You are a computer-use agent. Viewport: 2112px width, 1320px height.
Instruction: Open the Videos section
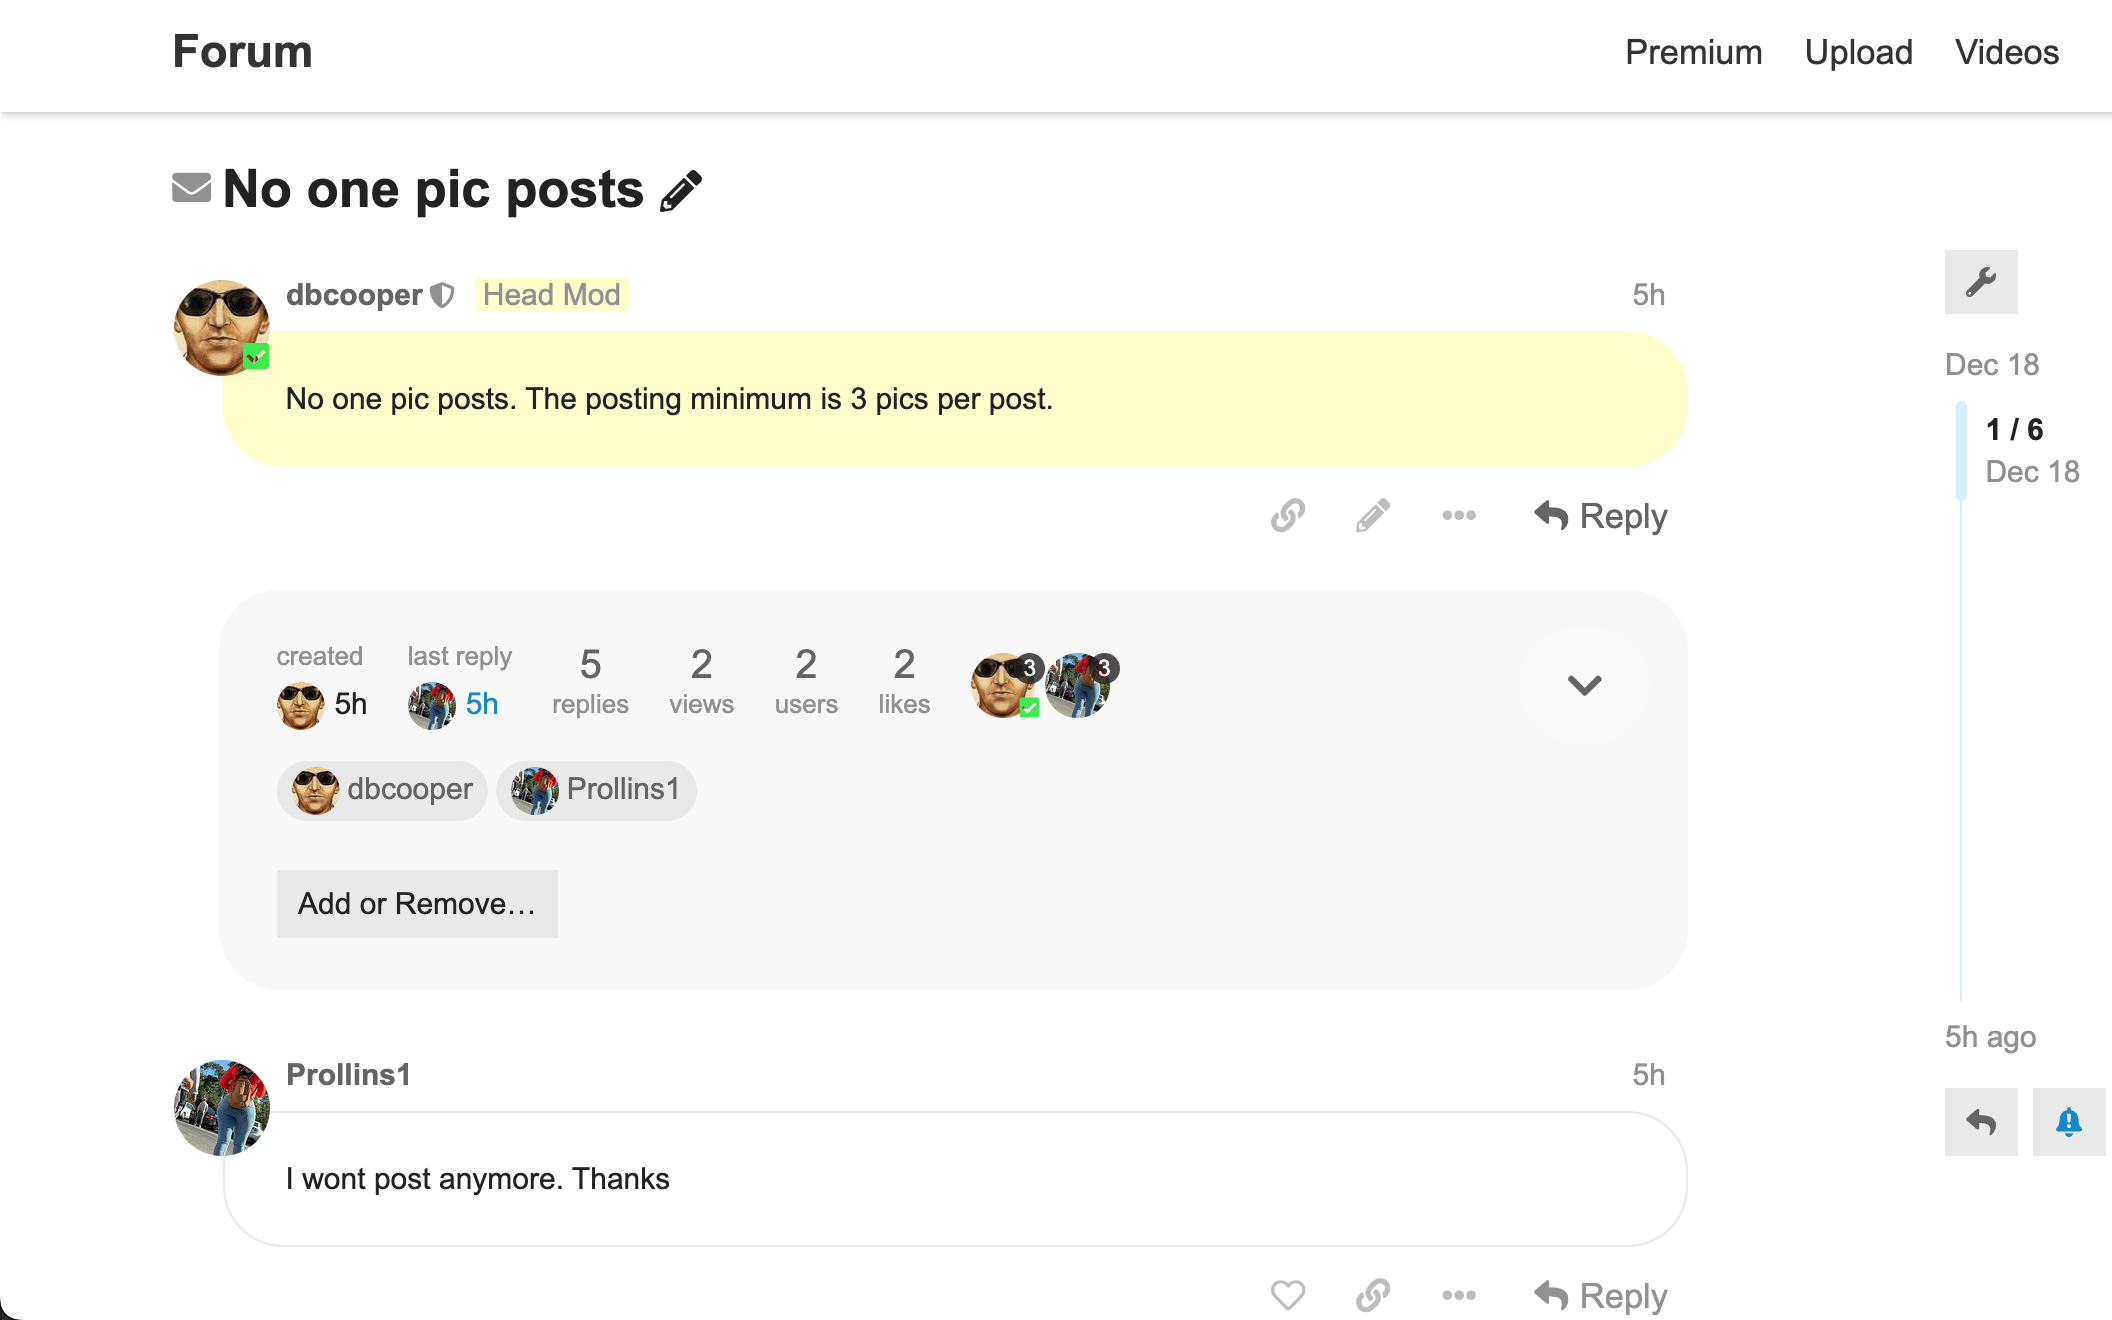[2007, 52]
